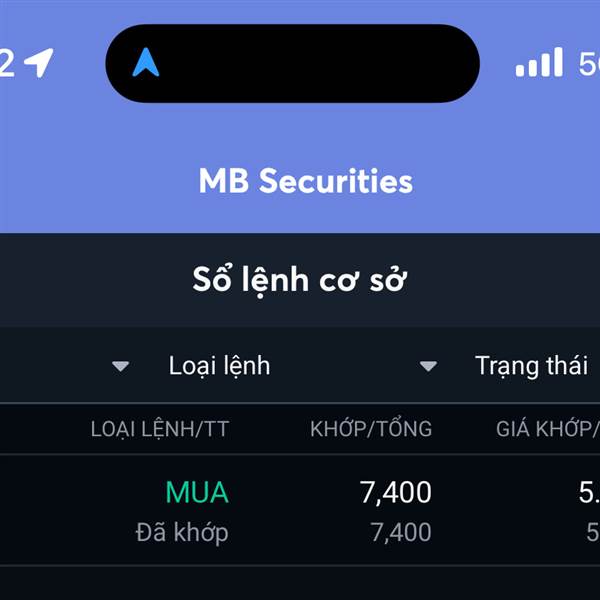Tap the cellular signal bars icon
The width and height of the screenshot is (600, 600).
click(x=539, y=63)
